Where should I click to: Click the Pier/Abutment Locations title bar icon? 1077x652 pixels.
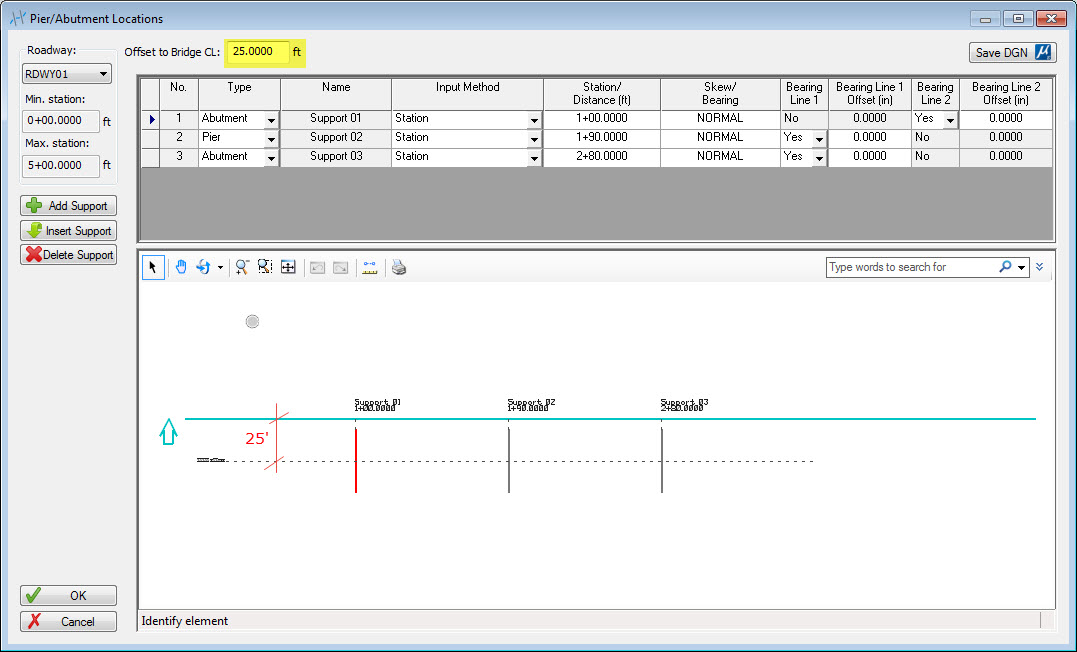(x=17, y=19)
